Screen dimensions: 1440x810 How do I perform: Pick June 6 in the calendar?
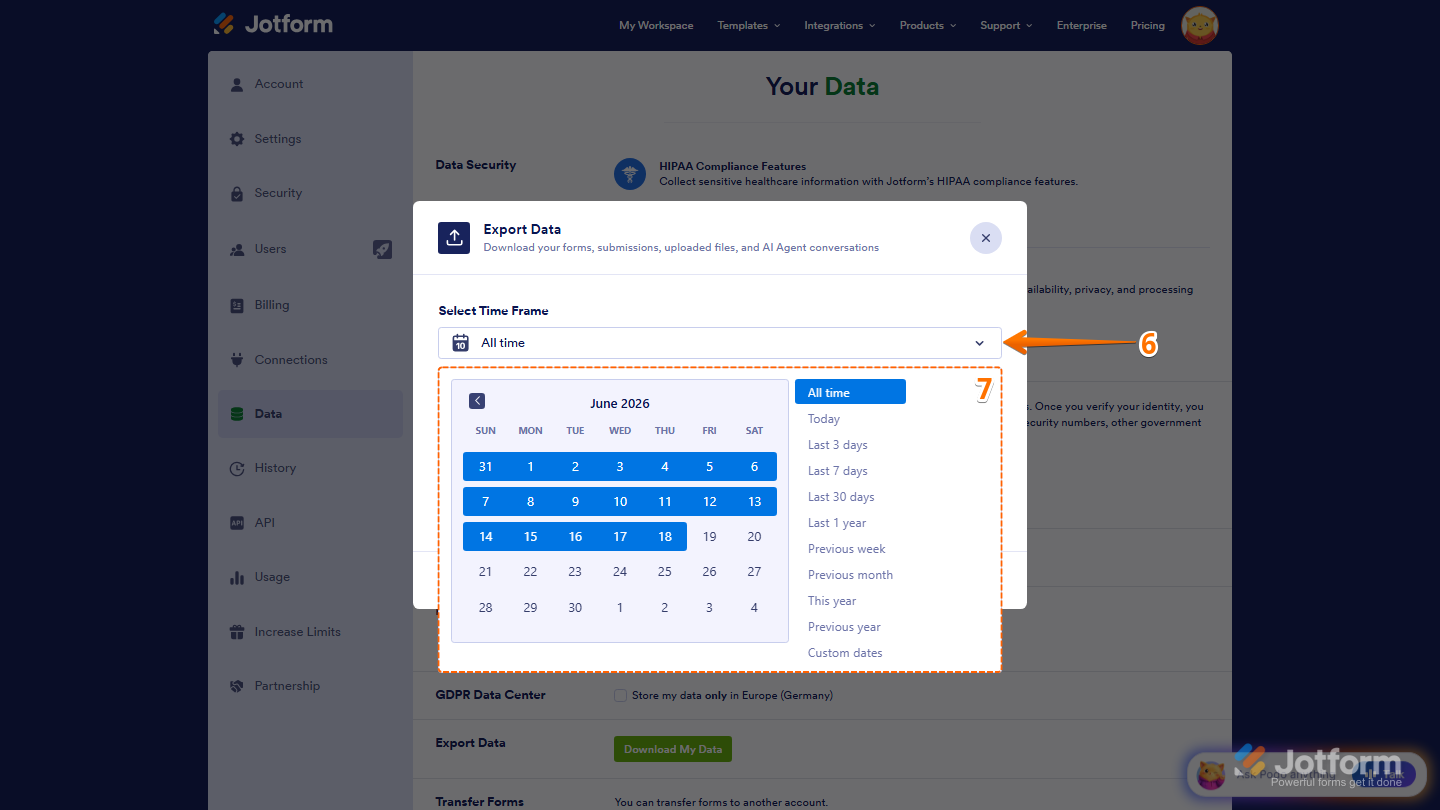[x=754, y=466]
